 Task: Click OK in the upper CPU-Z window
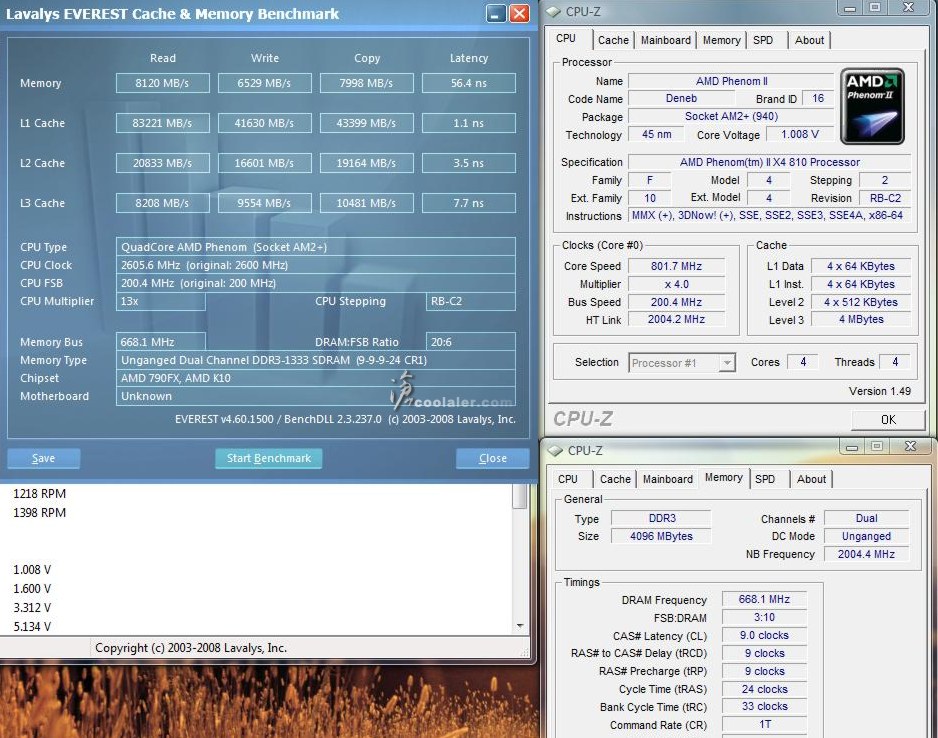click(x=888, y=420)
